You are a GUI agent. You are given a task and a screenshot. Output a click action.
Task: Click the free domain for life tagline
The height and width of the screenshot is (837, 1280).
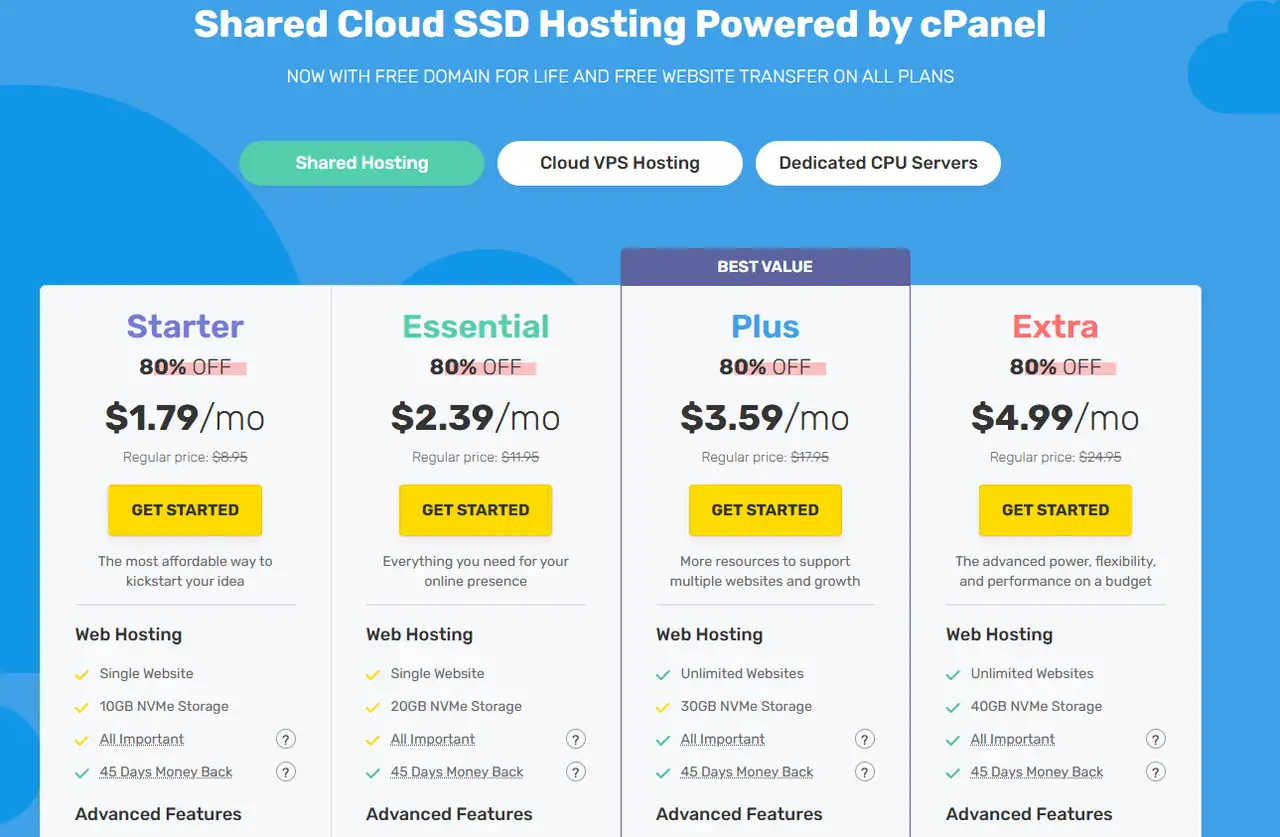point(620,76)
